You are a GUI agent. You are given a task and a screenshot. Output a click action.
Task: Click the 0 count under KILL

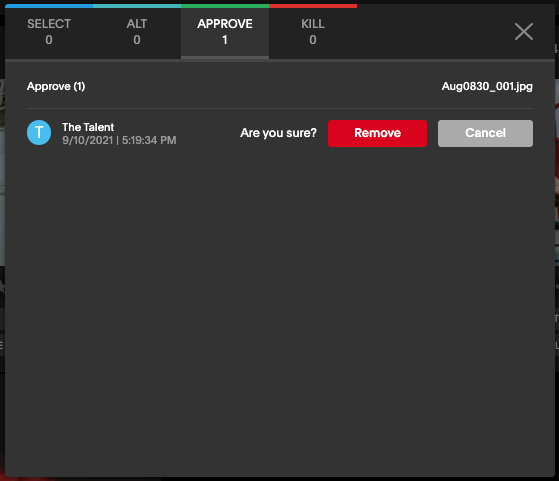pos(313,40)
